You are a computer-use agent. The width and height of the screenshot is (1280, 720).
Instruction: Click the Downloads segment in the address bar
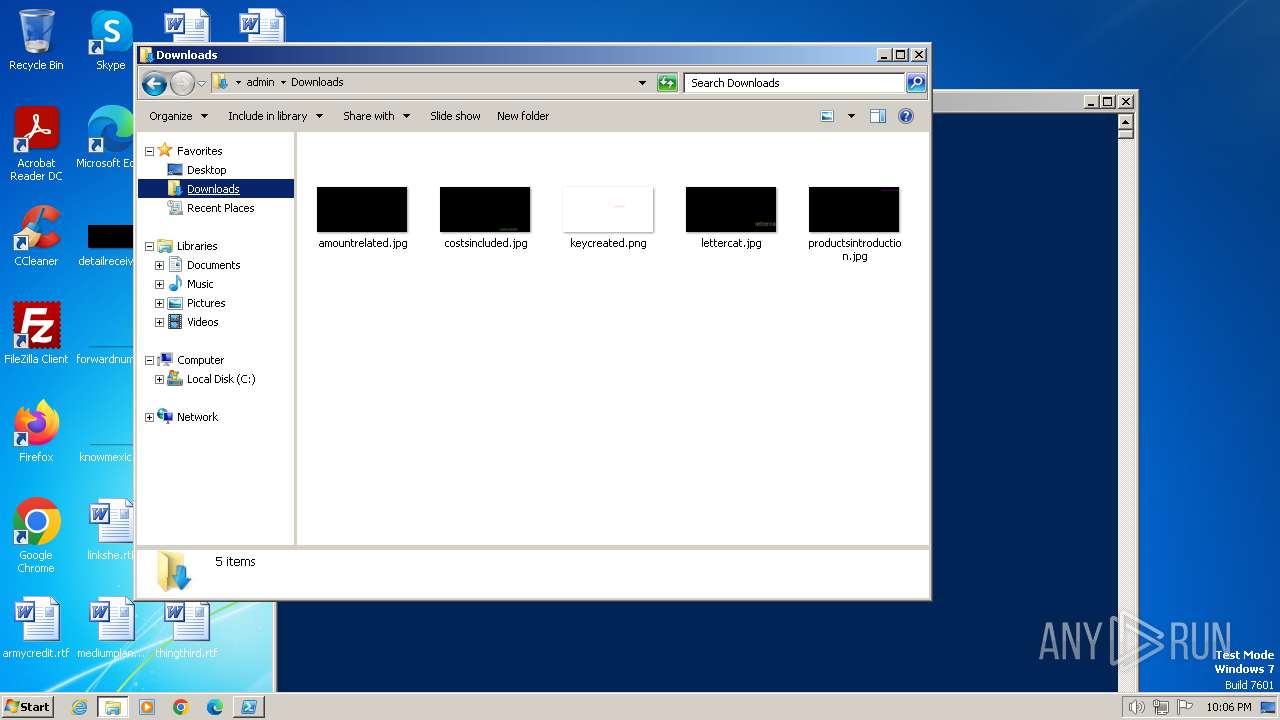317,83
